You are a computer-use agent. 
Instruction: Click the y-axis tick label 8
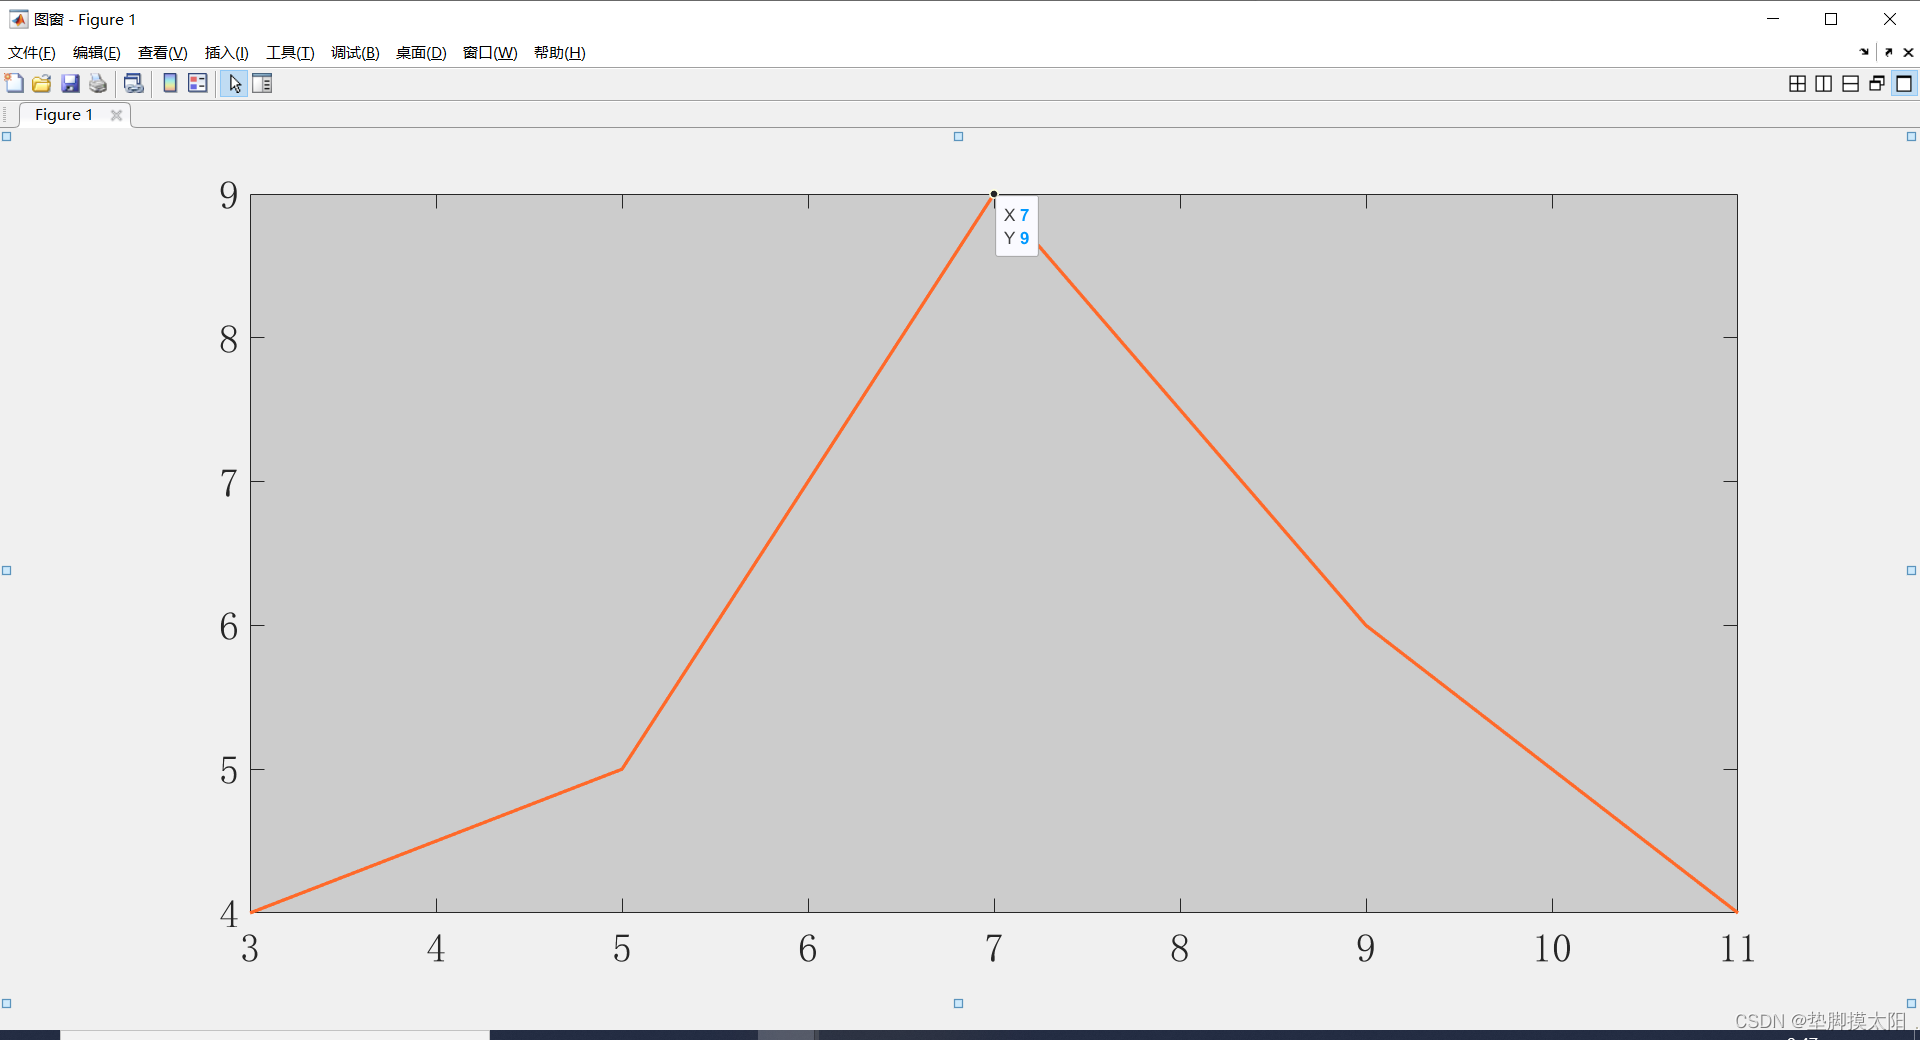[229, 340]
